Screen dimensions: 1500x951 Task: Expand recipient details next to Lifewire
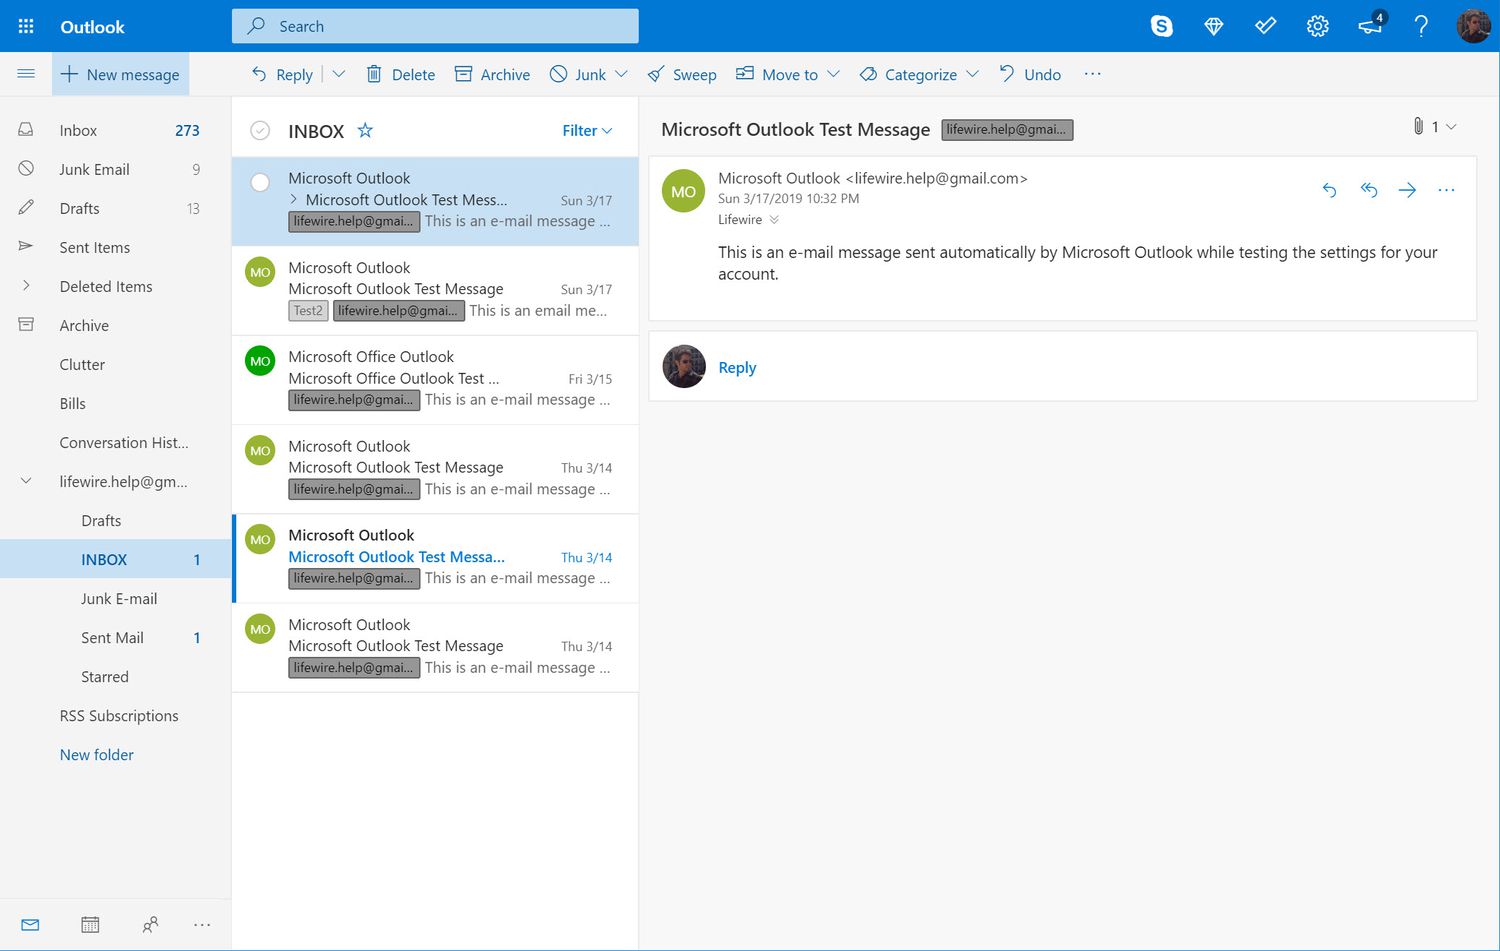[774, 220]
